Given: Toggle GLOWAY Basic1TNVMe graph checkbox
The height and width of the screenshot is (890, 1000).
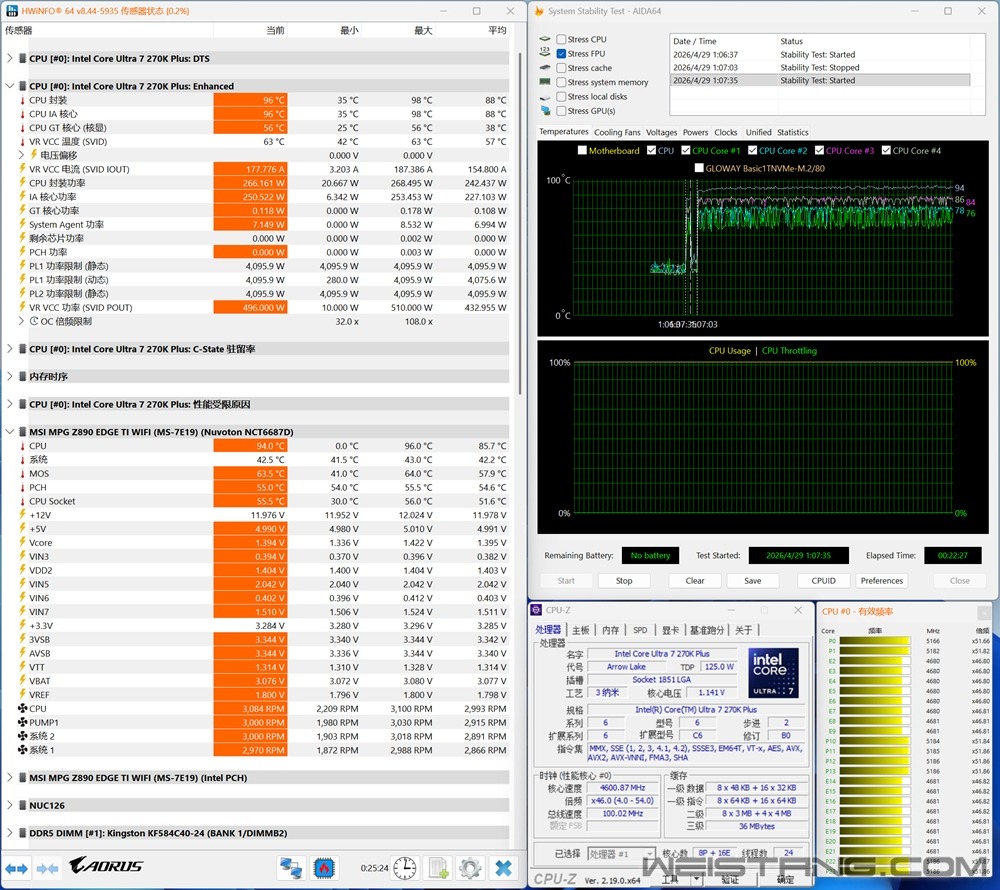Looking at the screenshot, I should pyautogui.click(x=699, y=168).
